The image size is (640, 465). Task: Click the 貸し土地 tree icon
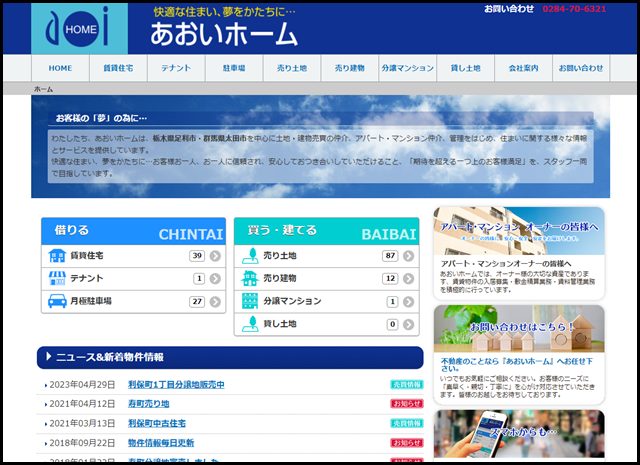pos(250,324)
